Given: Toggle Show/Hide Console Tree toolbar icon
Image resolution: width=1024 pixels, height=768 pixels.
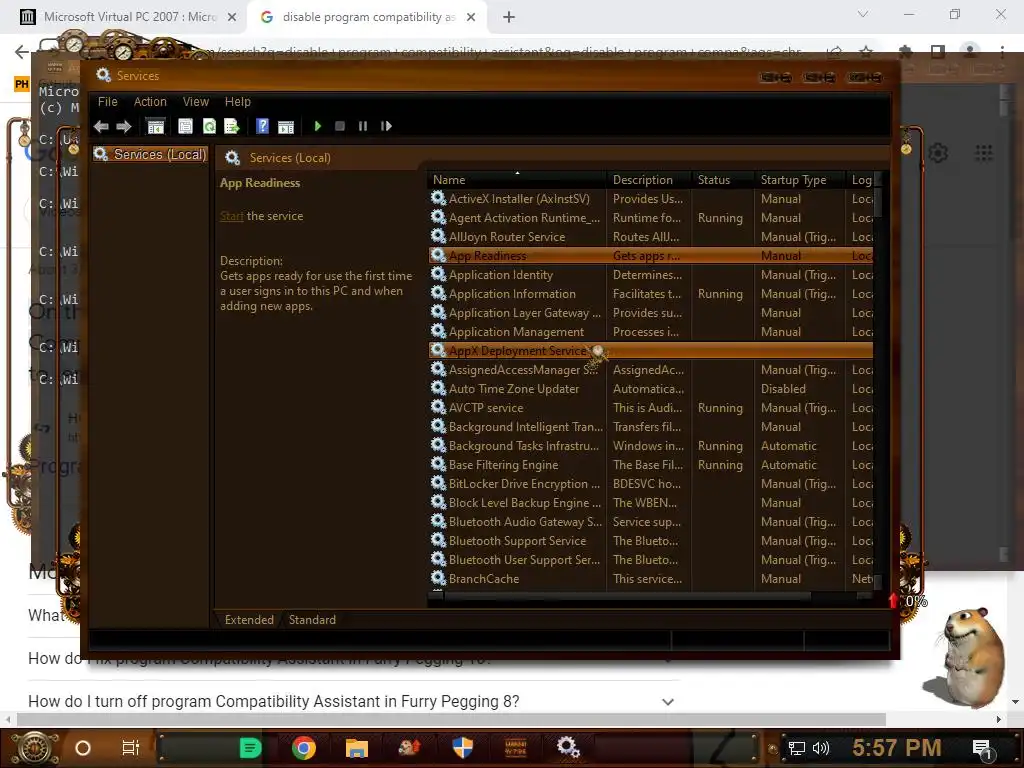Looking at the screenshot, I should [x=155, y=126].
